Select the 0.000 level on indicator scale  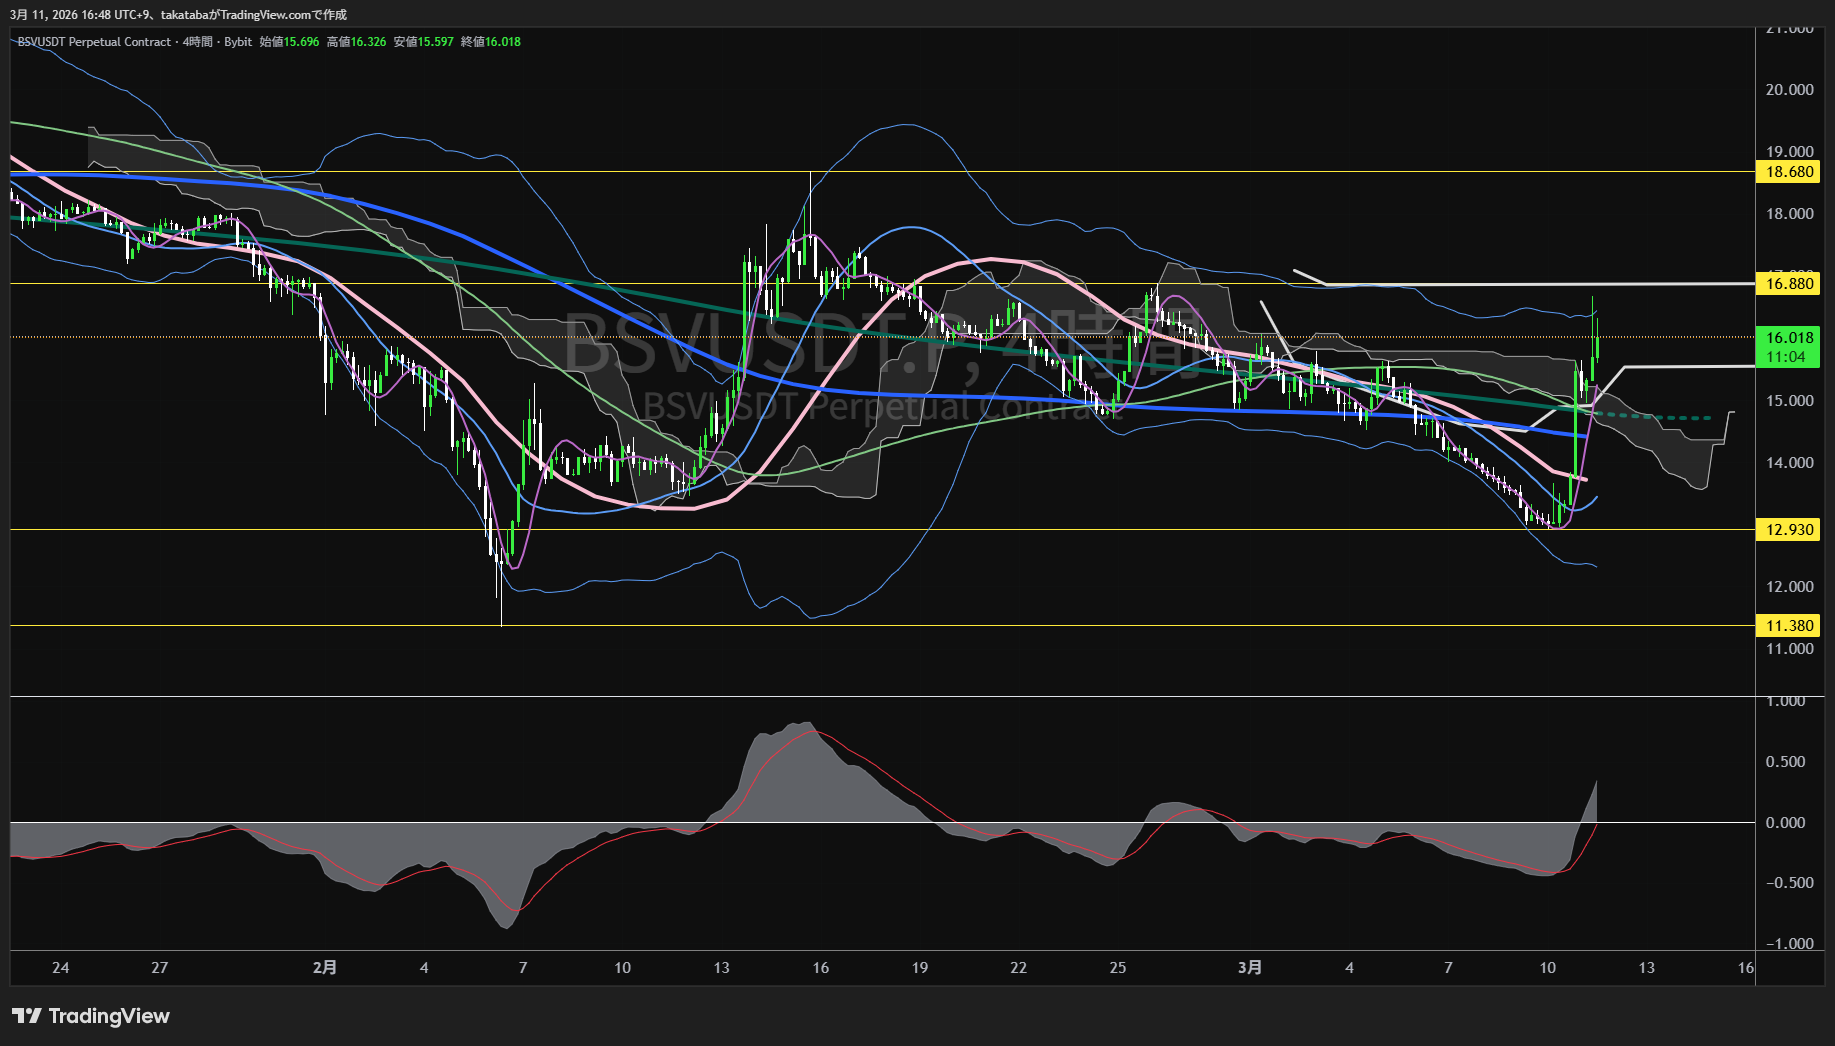[1785, 823]
